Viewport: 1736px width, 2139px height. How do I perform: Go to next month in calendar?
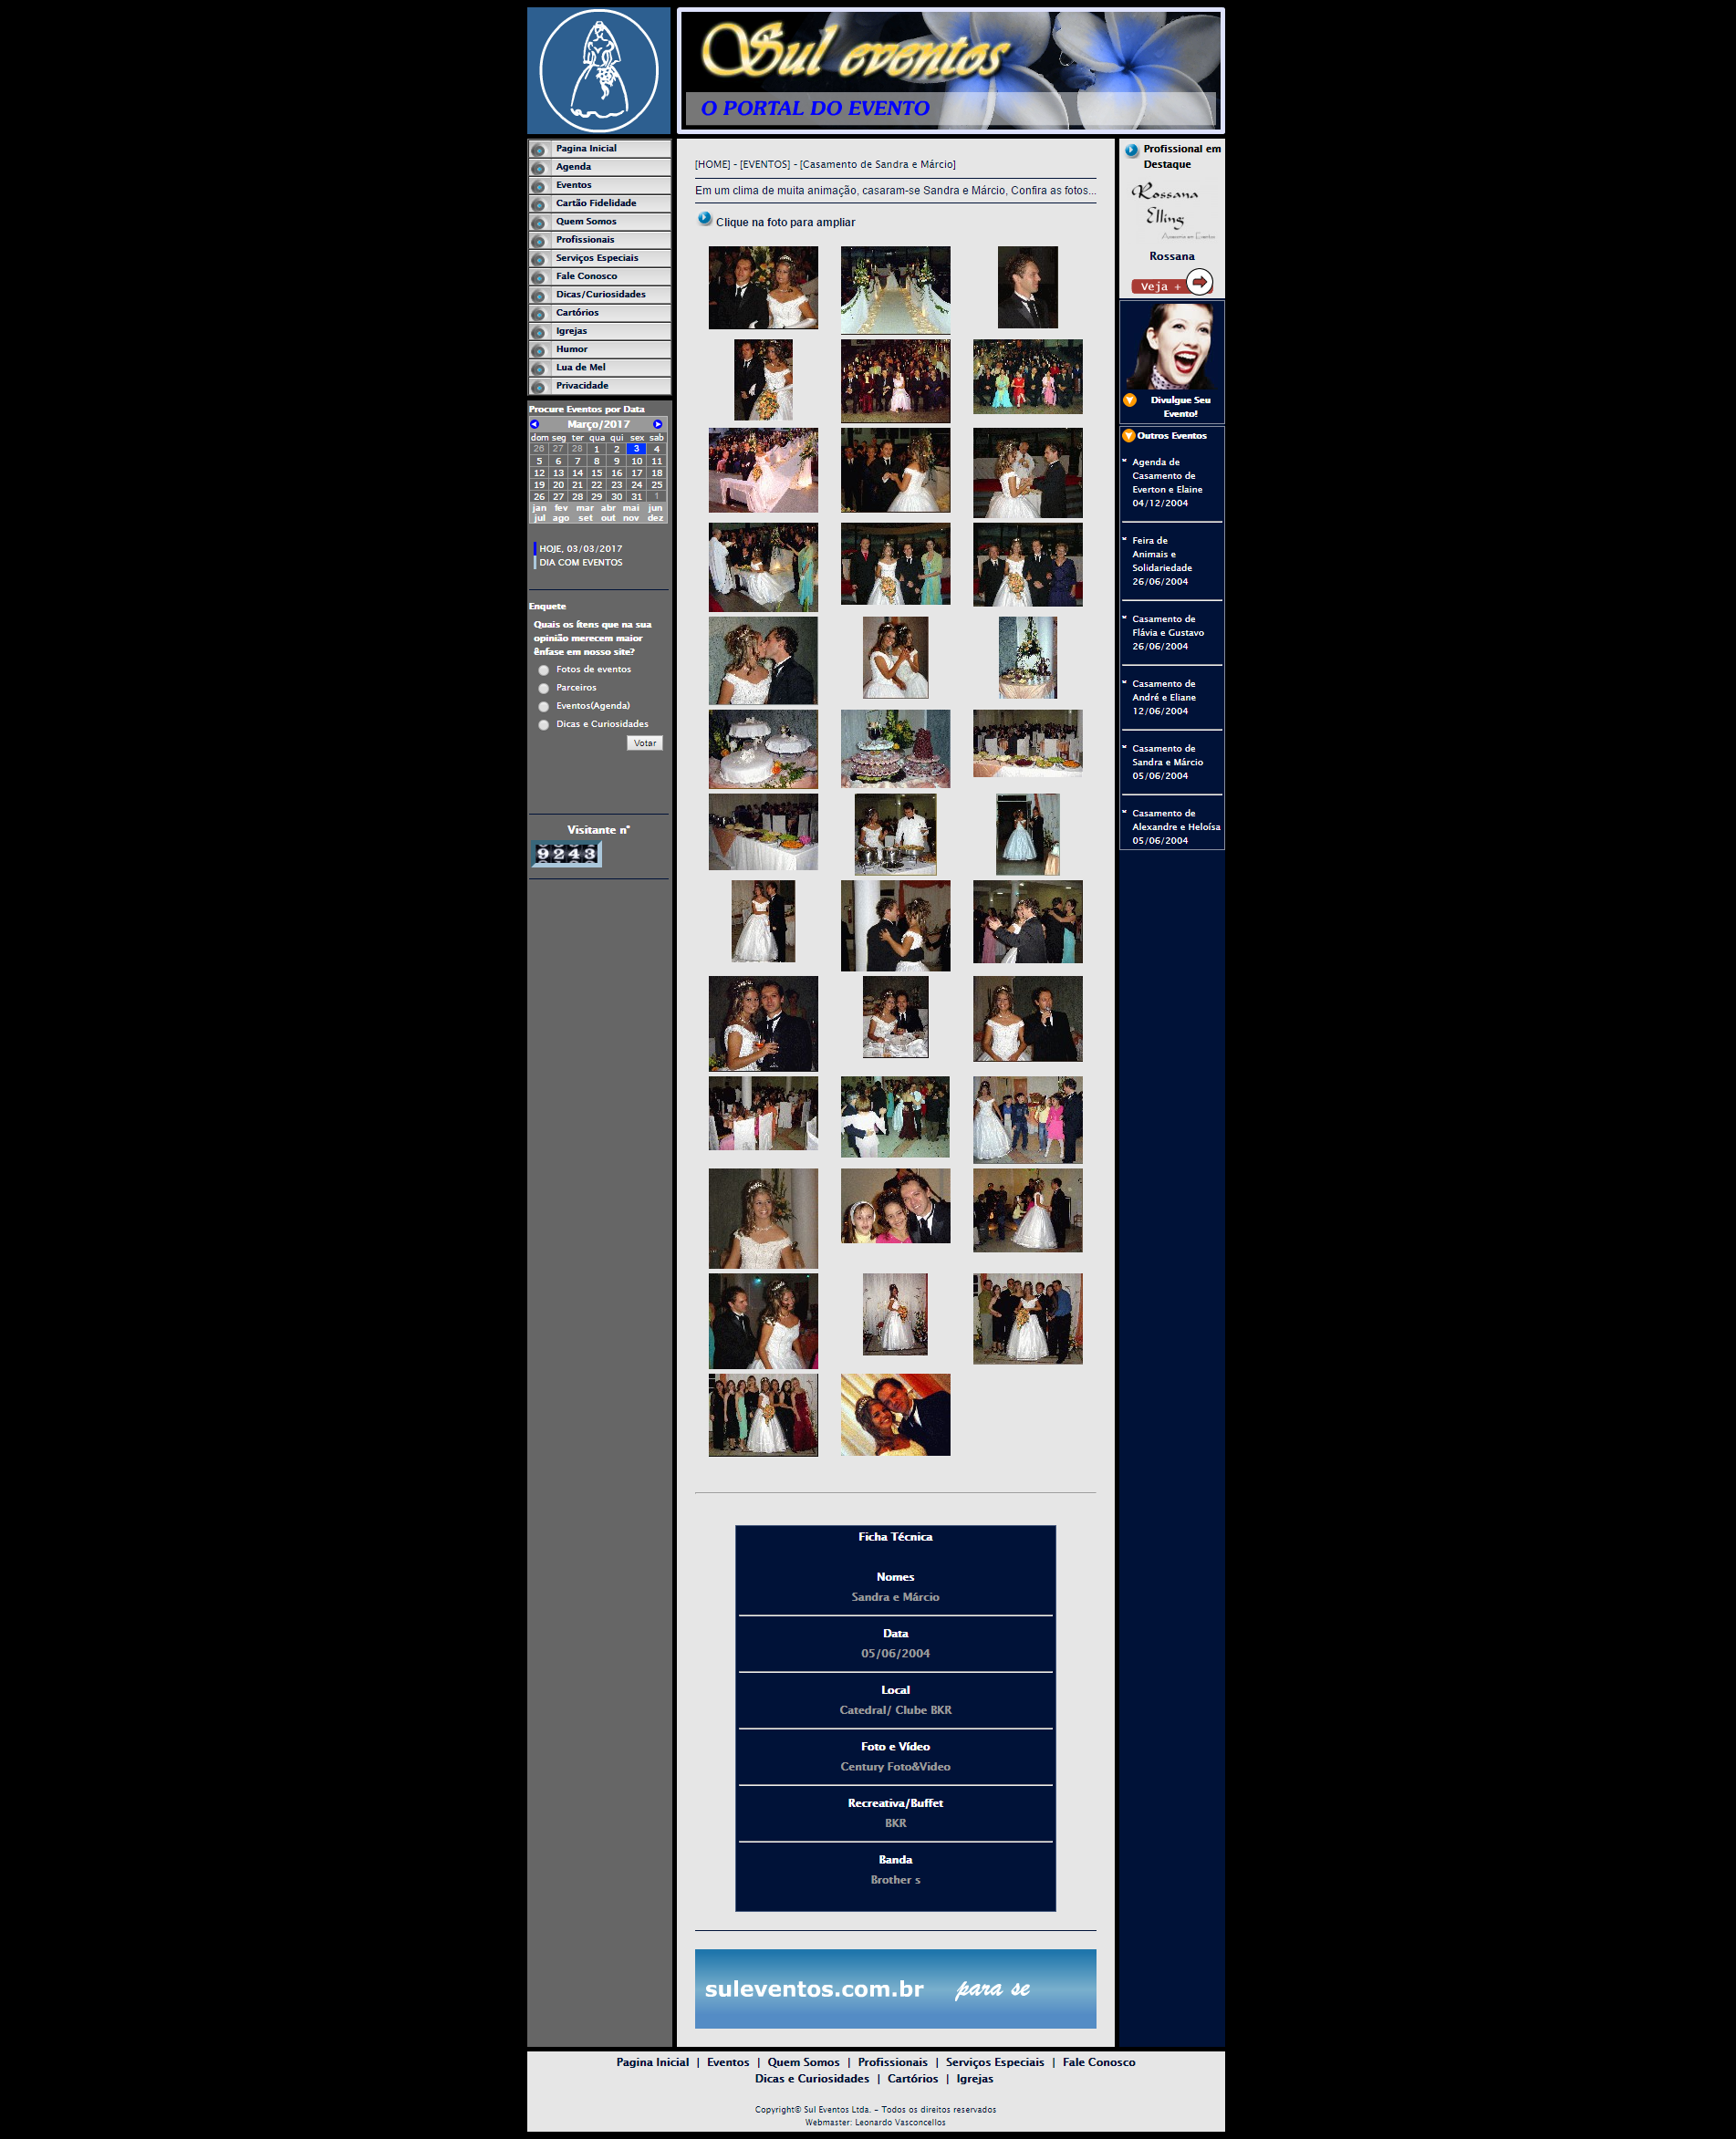[657, 424]
